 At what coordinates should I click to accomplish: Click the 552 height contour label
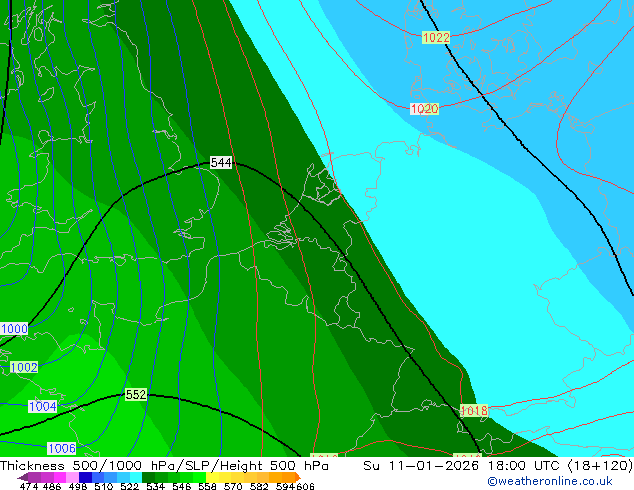135,394
